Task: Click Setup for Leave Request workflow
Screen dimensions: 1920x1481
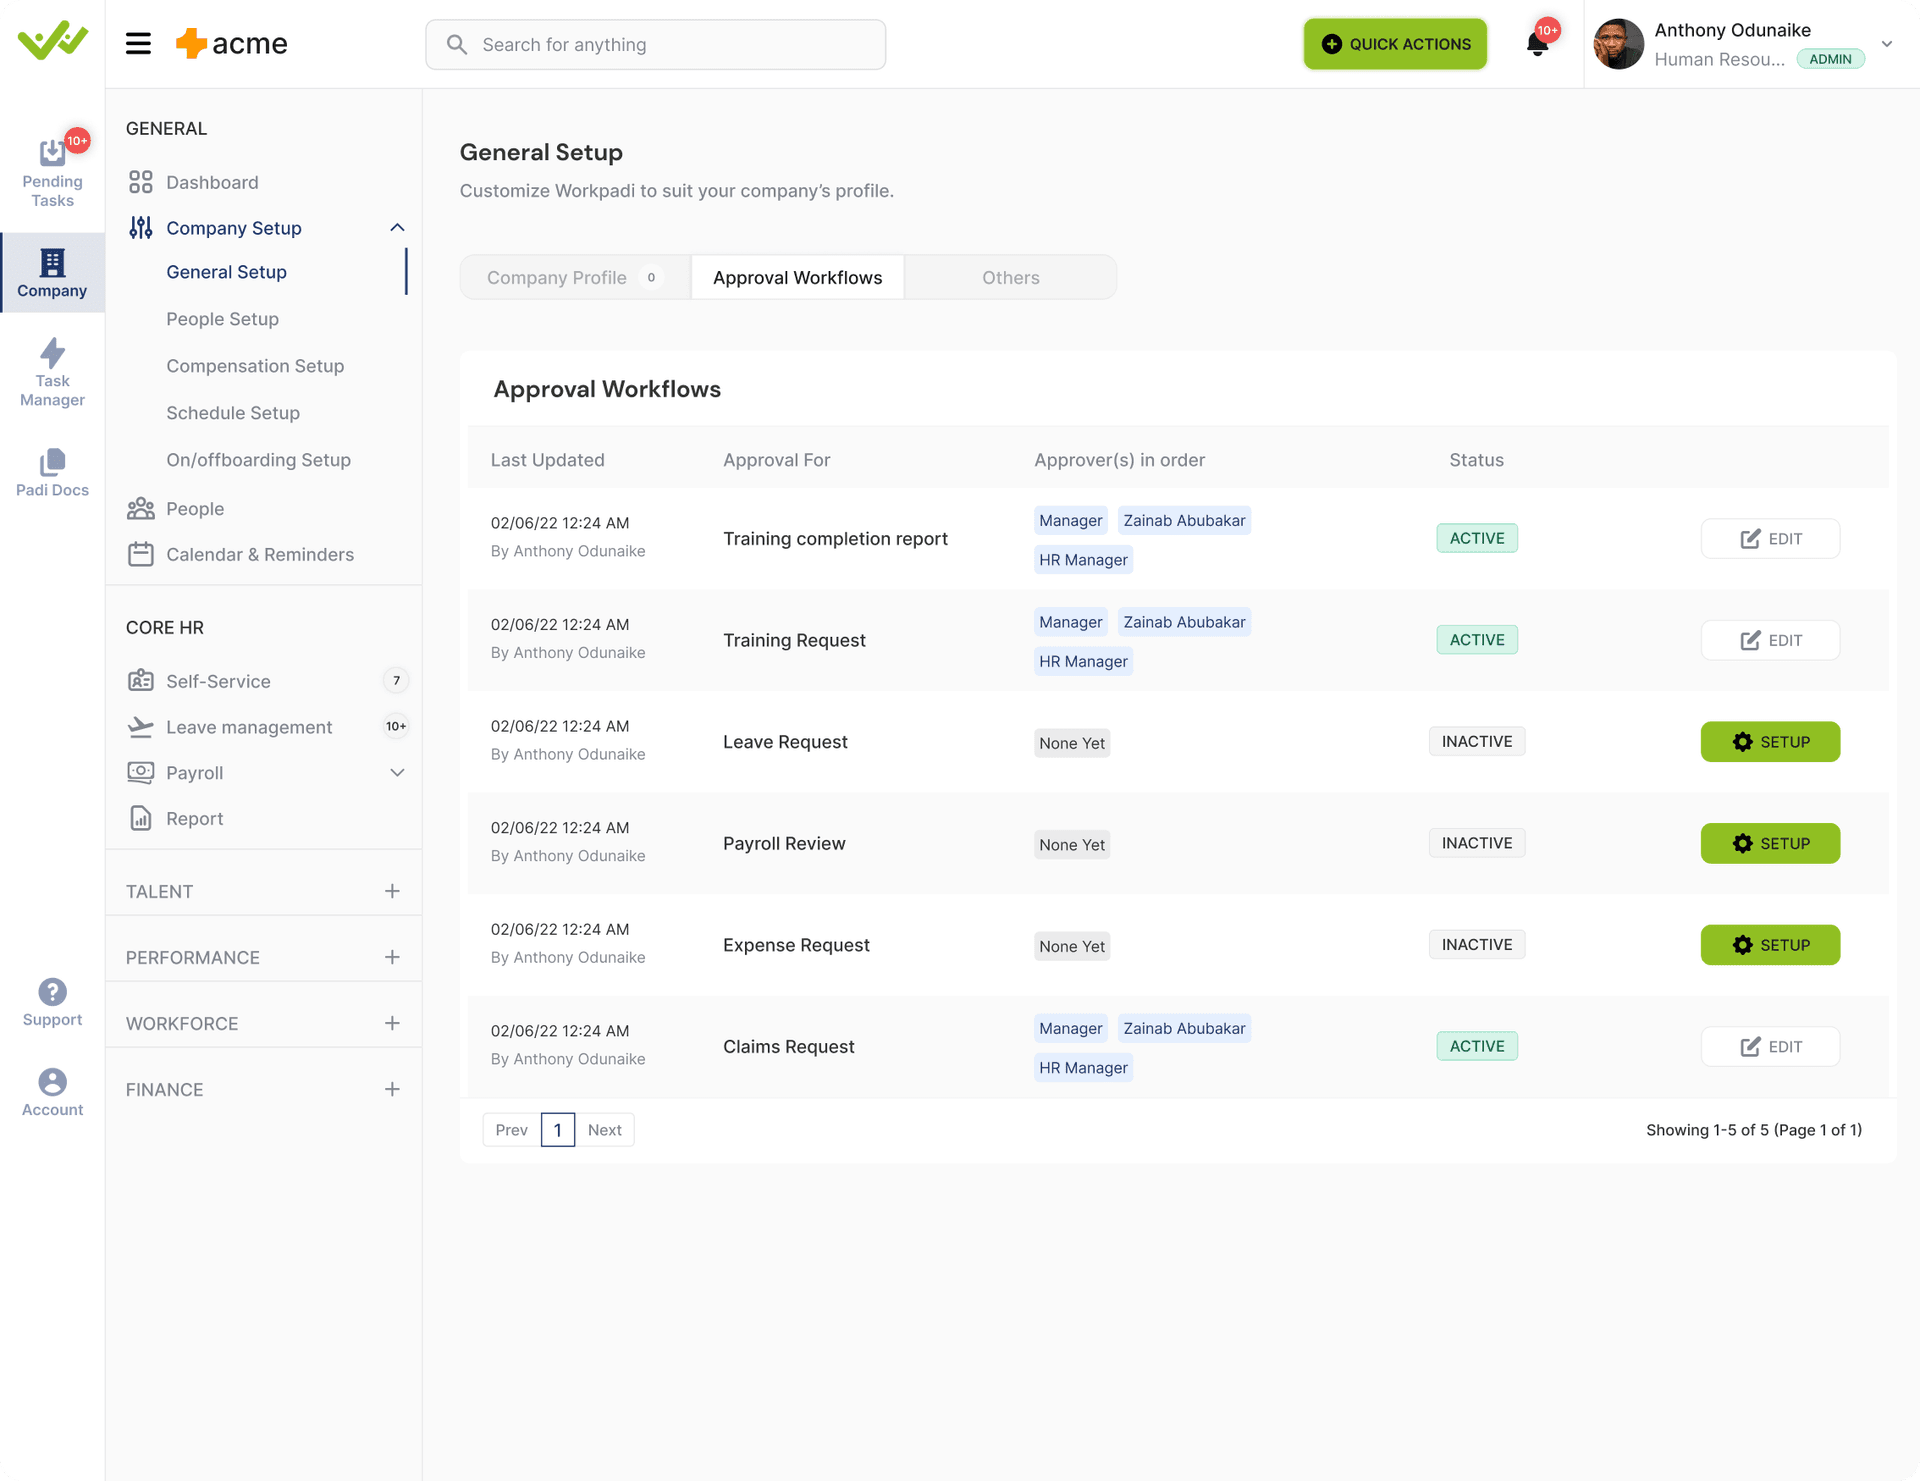Action: click(x=1769, y=742)
